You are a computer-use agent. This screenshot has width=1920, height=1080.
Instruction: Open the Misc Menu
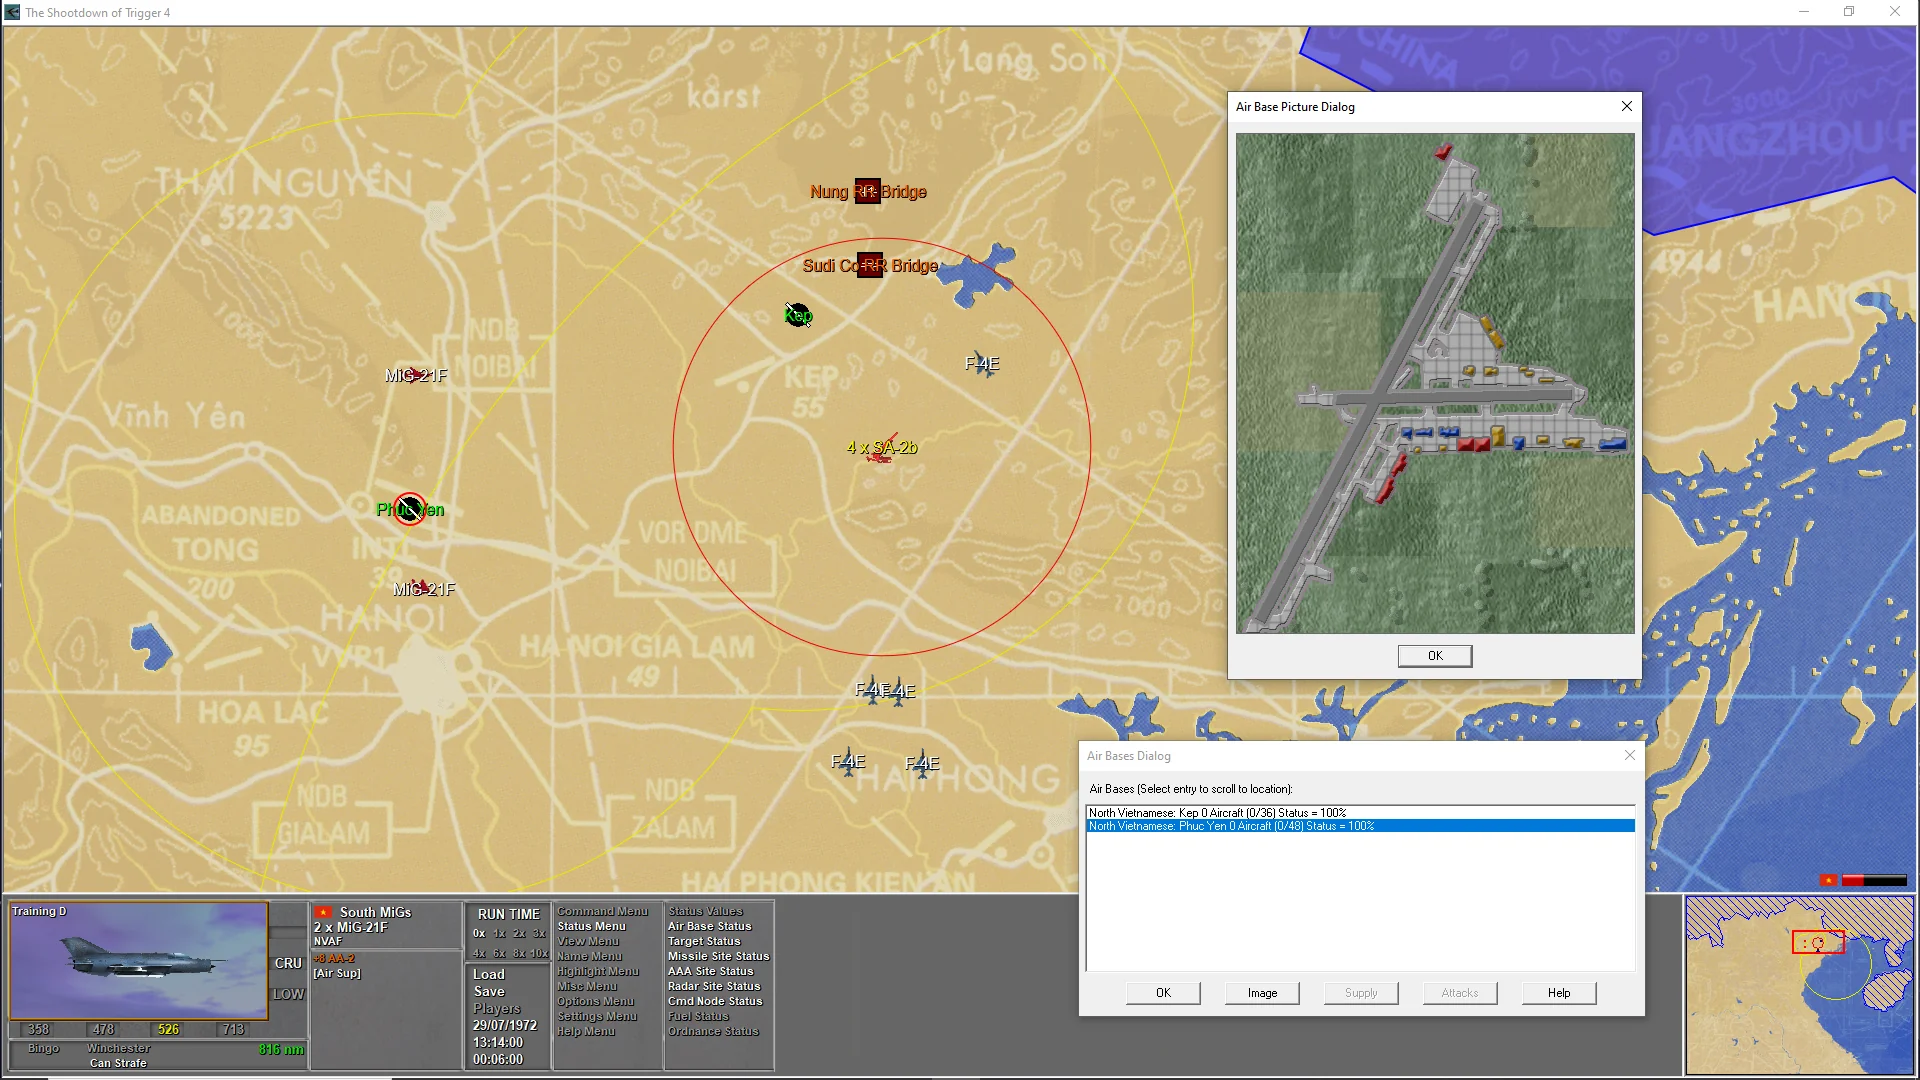pyautogui.click(x=587, y=986)
